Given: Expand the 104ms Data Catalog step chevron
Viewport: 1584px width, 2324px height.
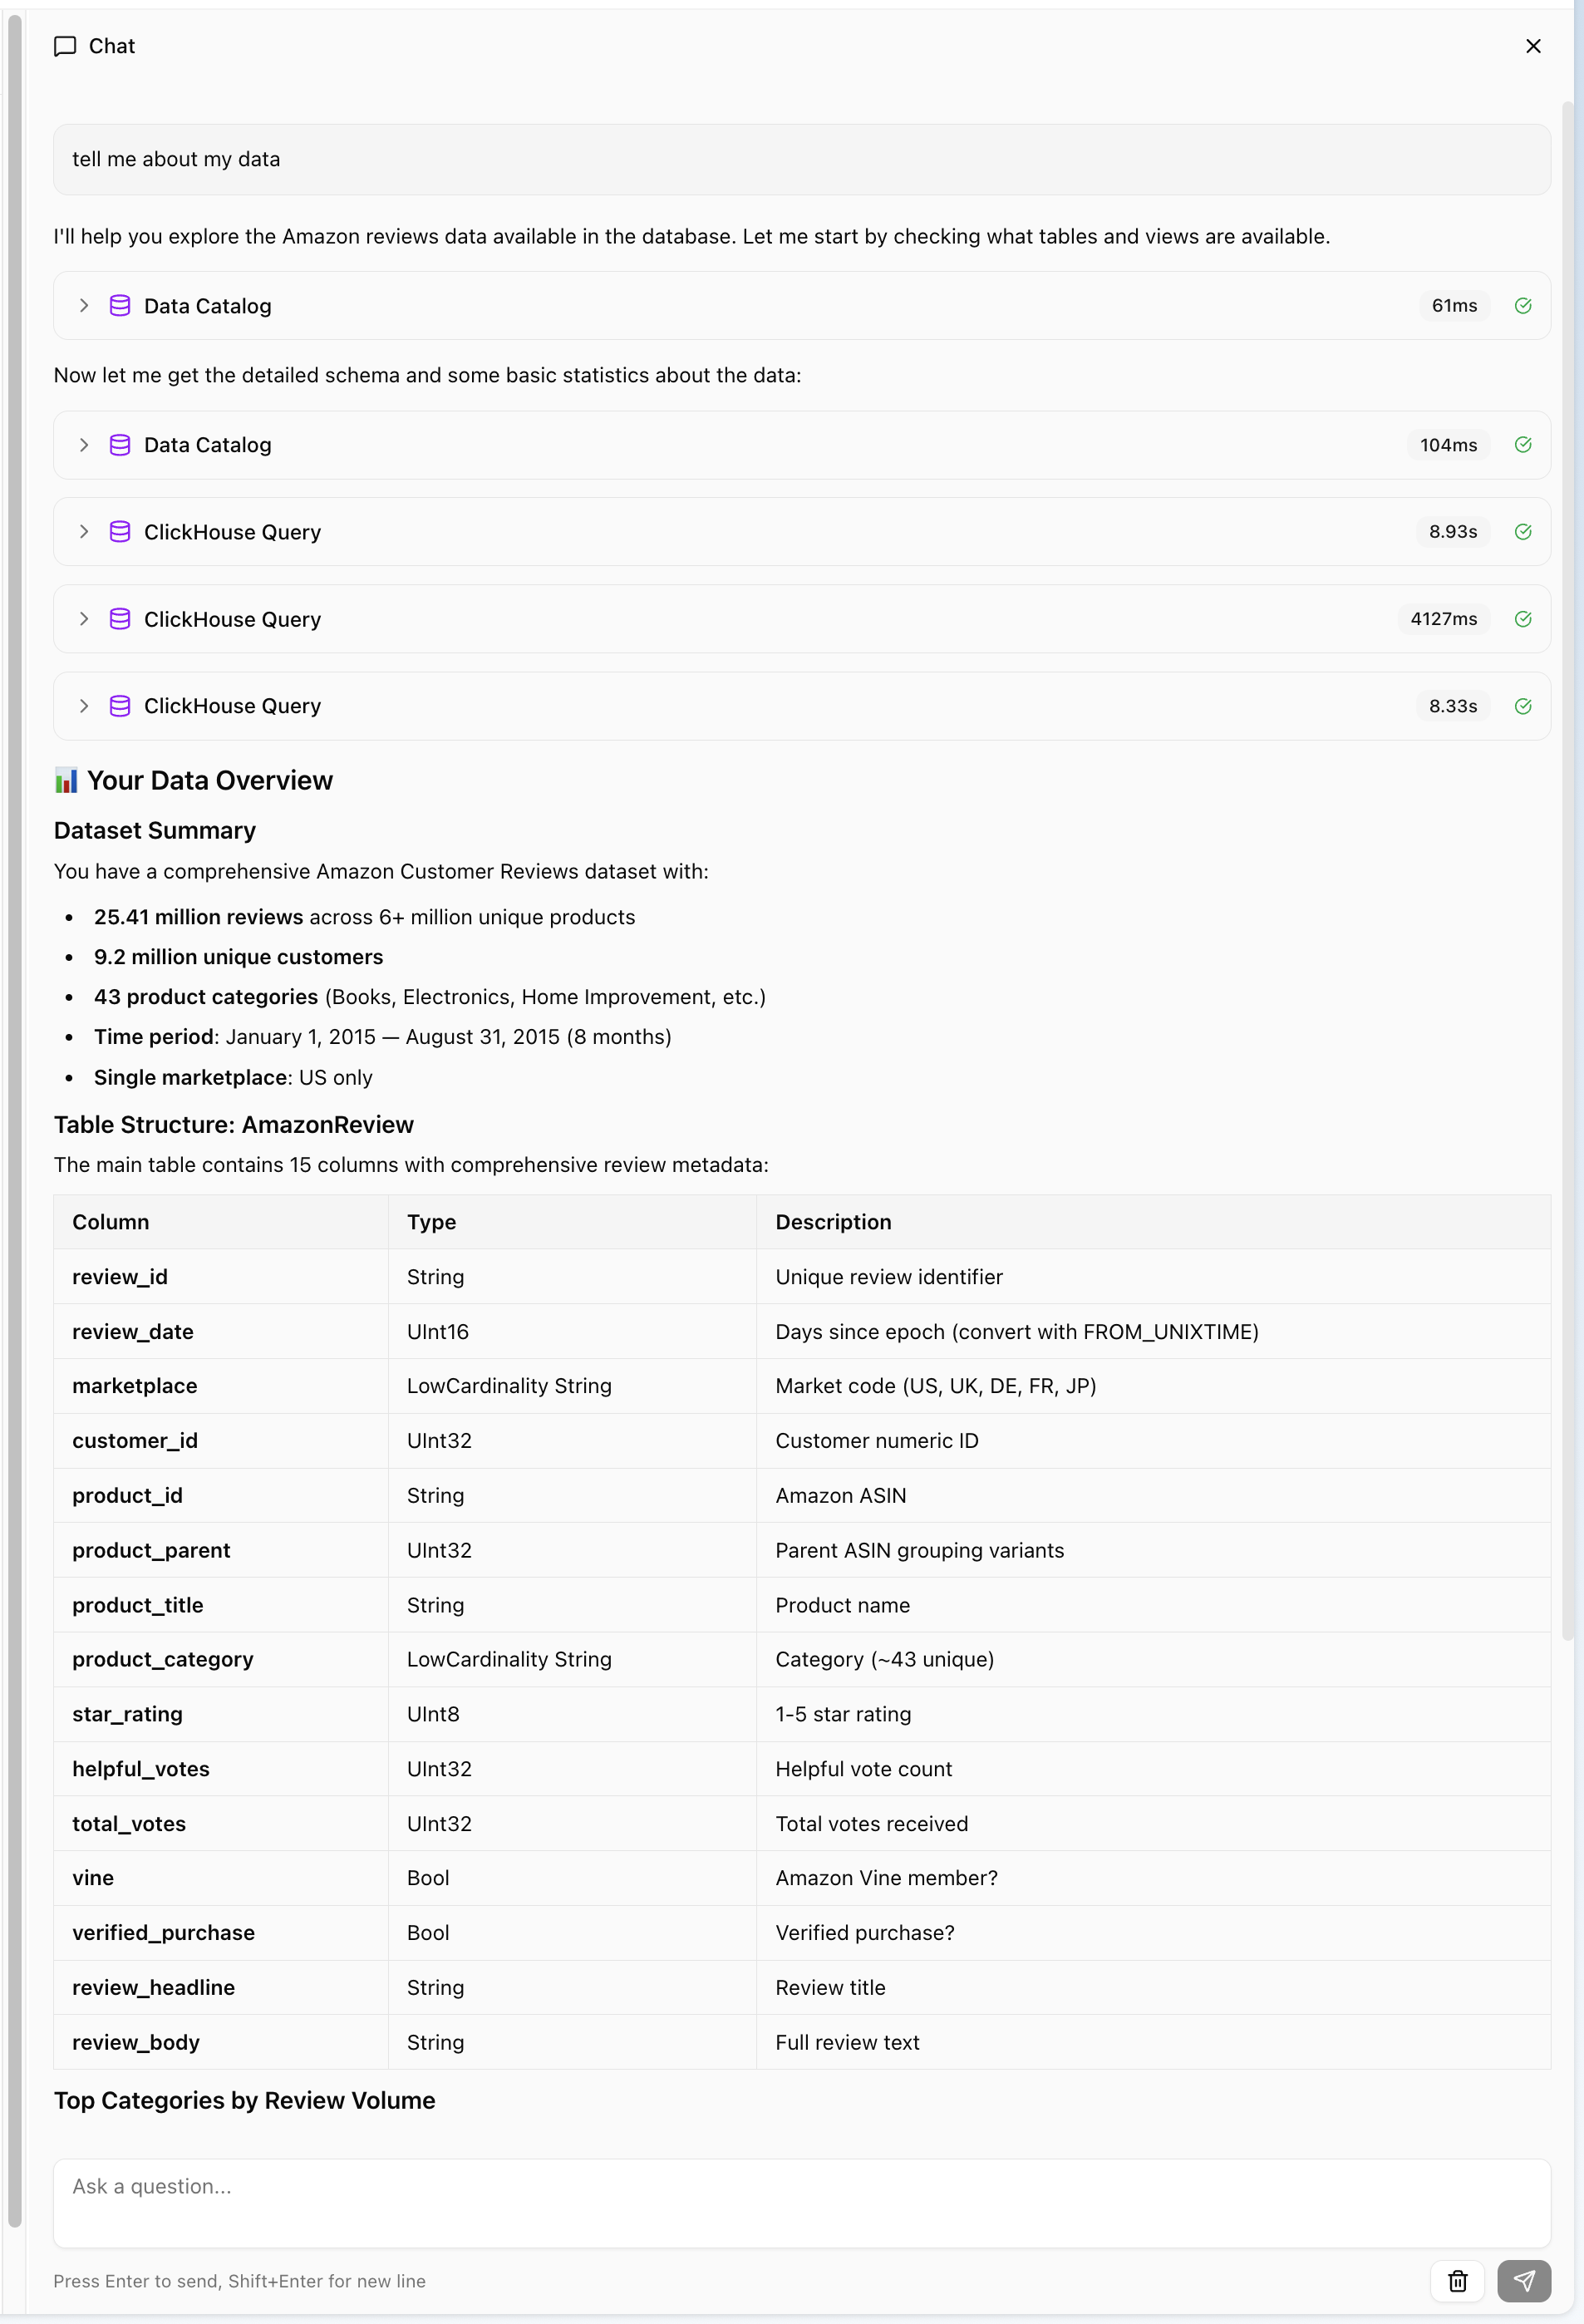Looking at the screenshot, I should pos(84,445).
